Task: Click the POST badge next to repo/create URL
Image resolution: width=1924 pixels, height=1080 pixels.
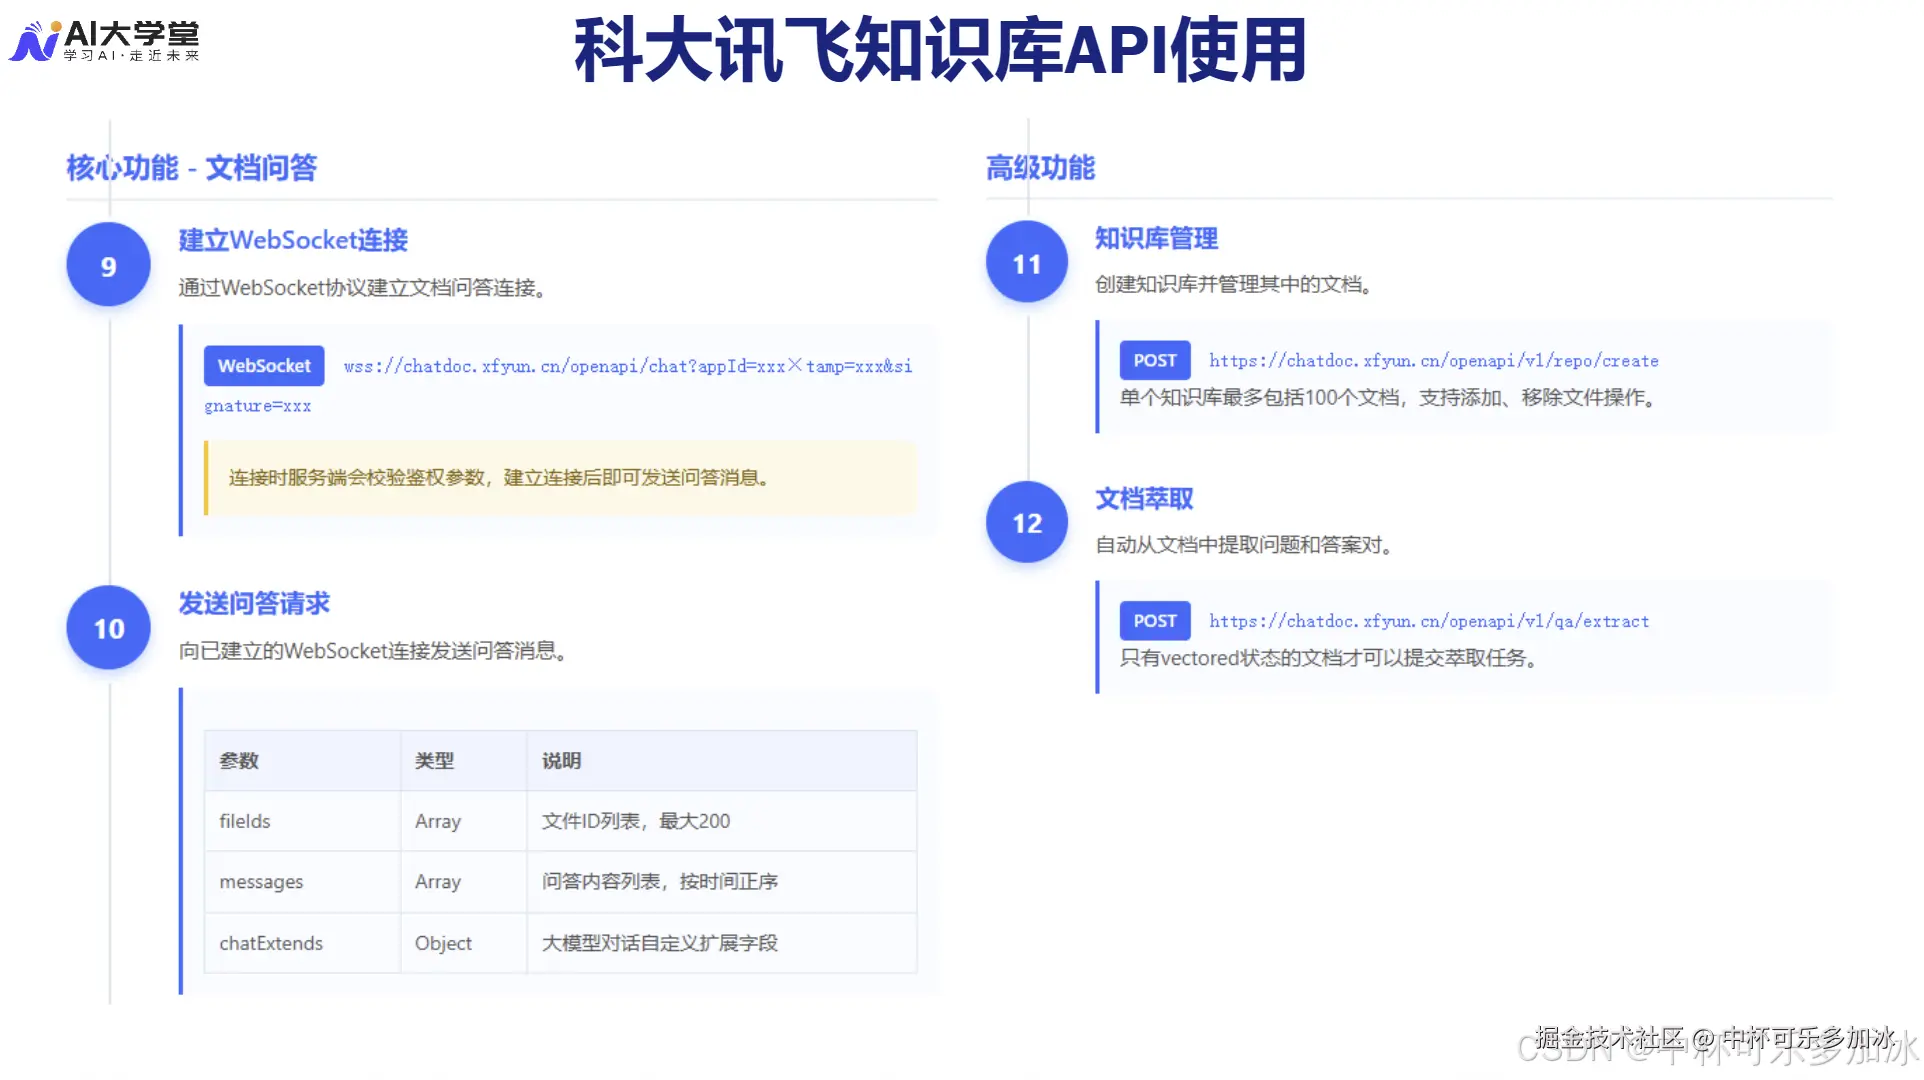Action: [x=1154, y=360]
